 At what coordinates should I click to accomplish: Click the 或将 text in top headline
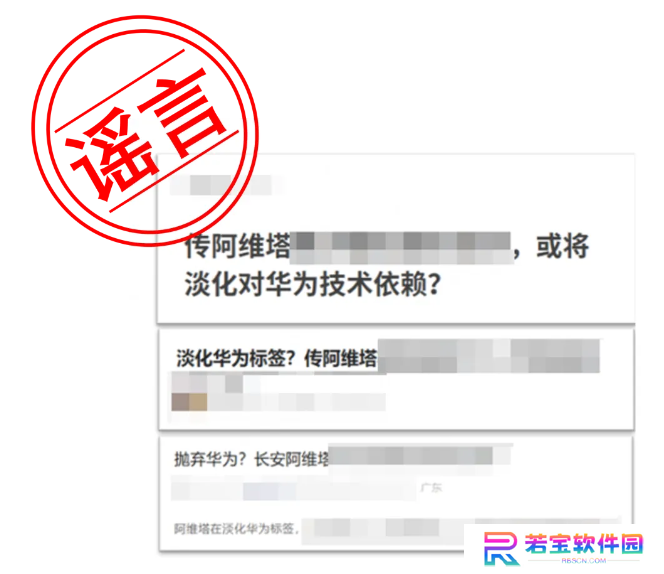click(563, 246)
